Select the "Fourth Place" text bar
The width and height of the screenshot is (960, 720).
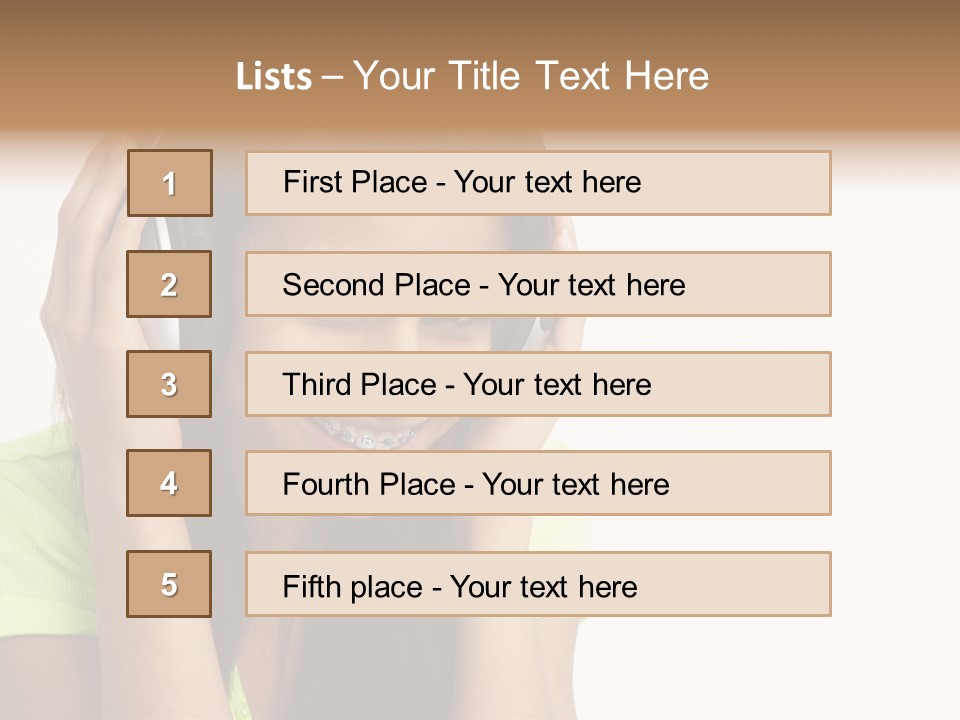click(x=538, y=483)
